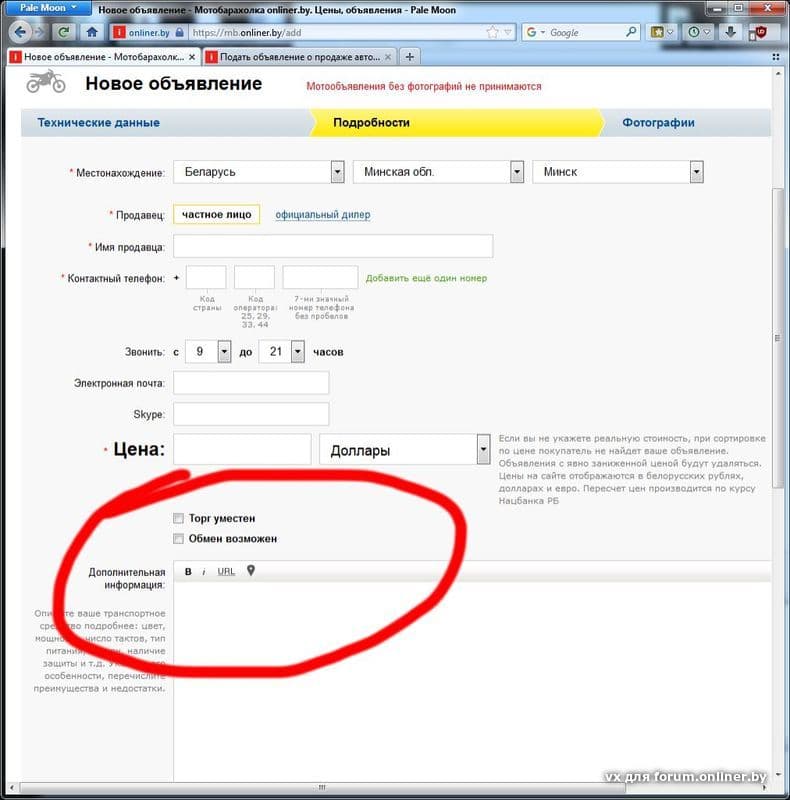Open region dropdown showing Минская обл.

(438, 172)
